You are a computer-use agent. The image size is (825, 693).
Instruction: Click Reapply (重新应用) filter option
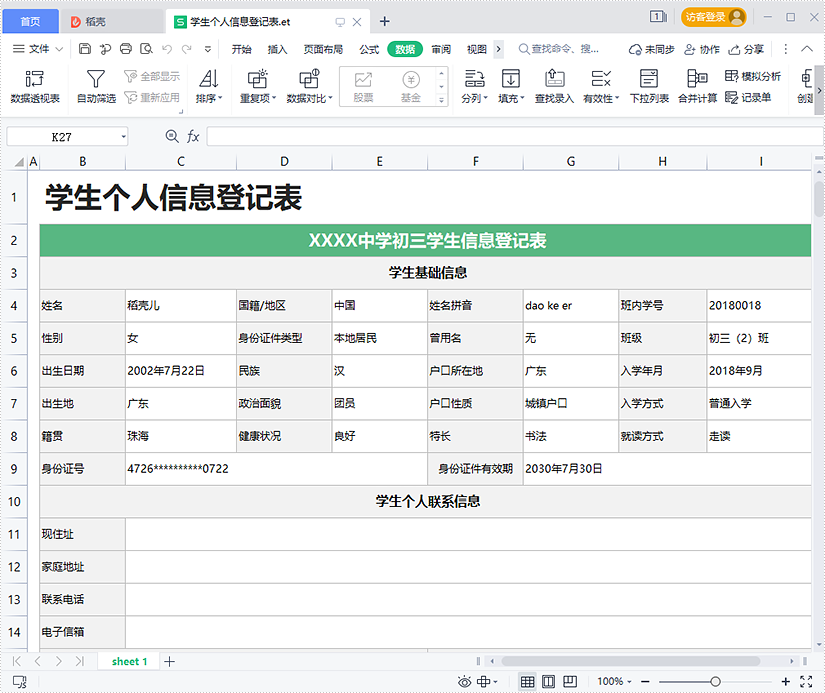(x=153, y=97)
